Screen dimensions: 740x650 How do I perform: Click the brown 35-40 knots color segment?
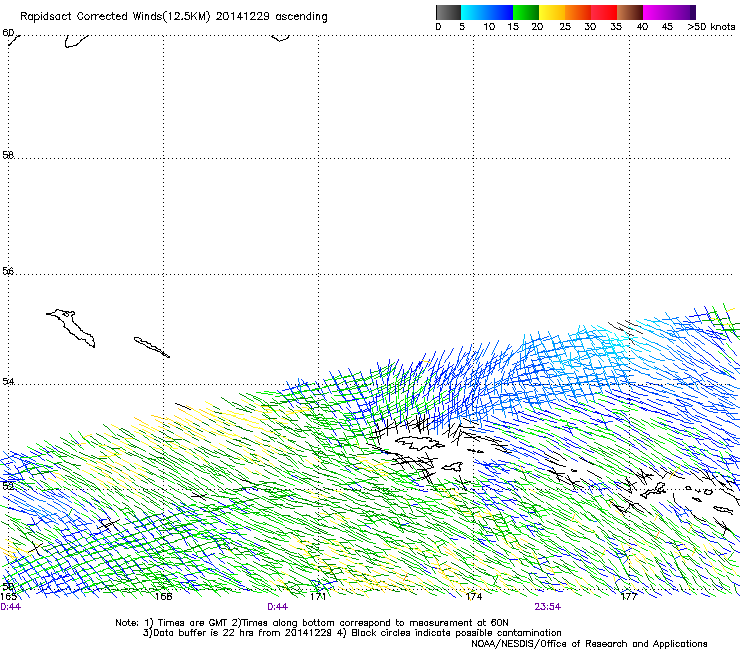point(630,12)
